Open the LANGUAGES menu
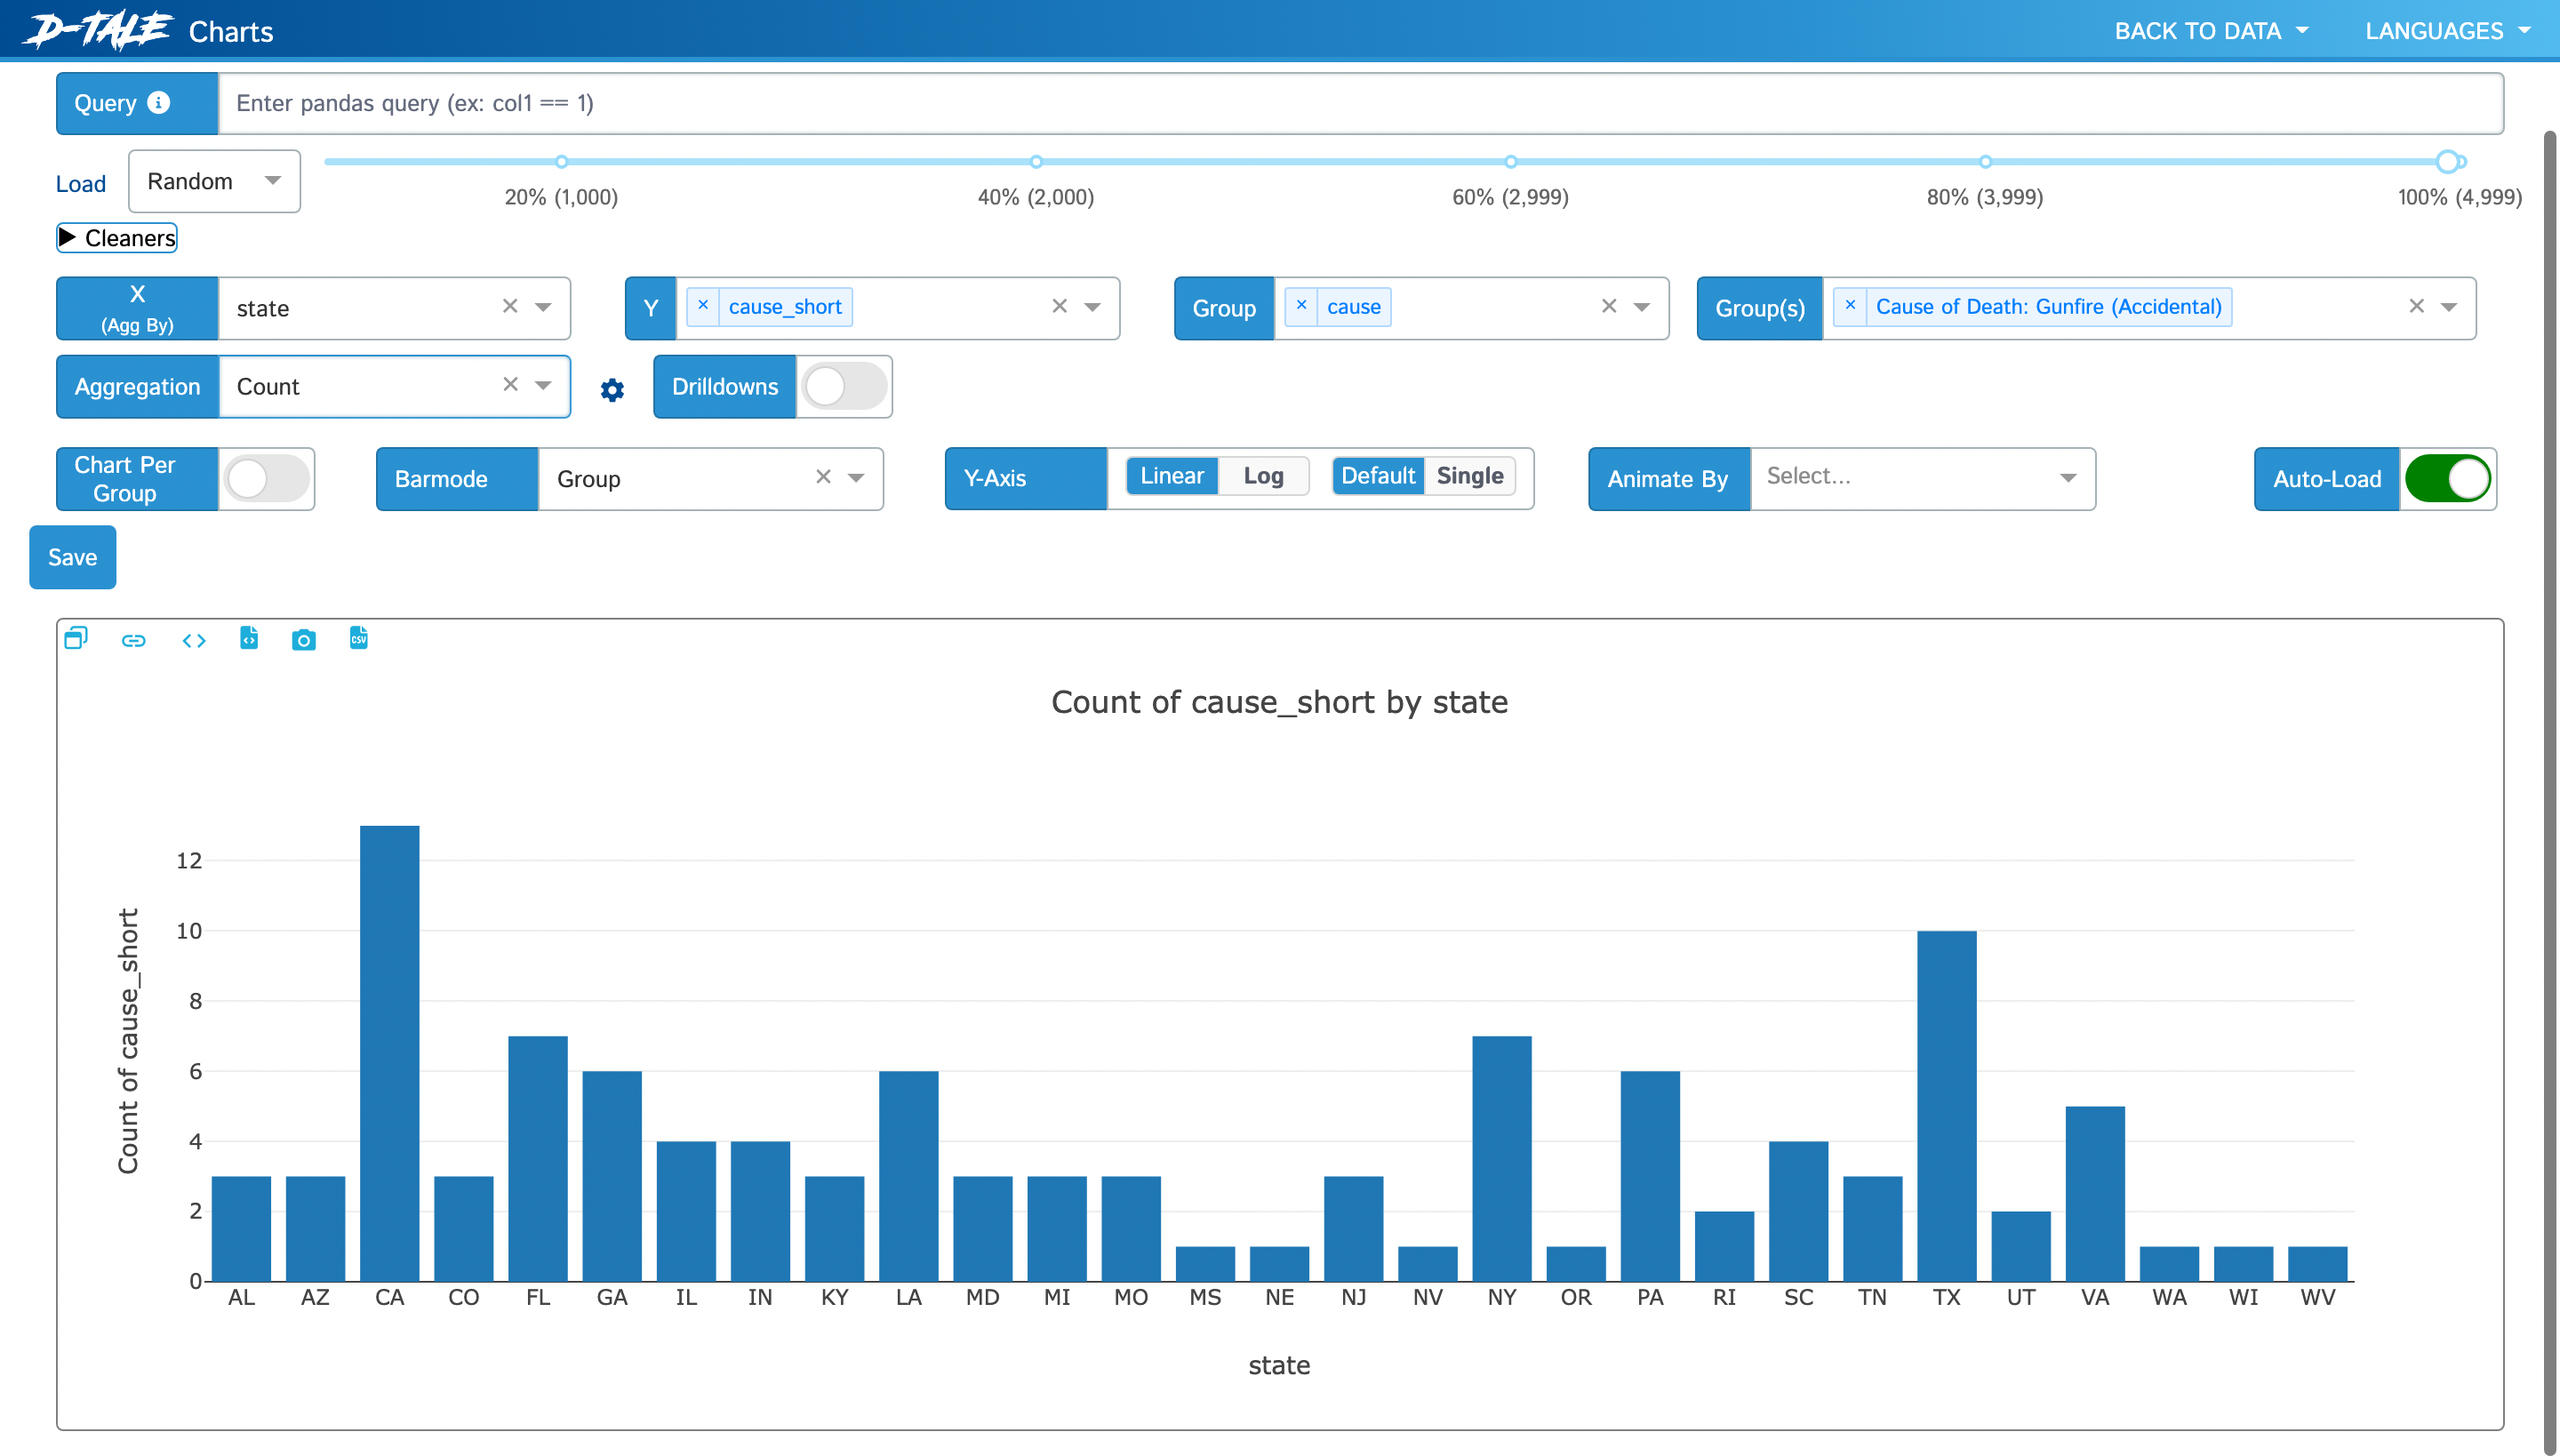The image size is (2560, 1456). [x=2446, y=31]
